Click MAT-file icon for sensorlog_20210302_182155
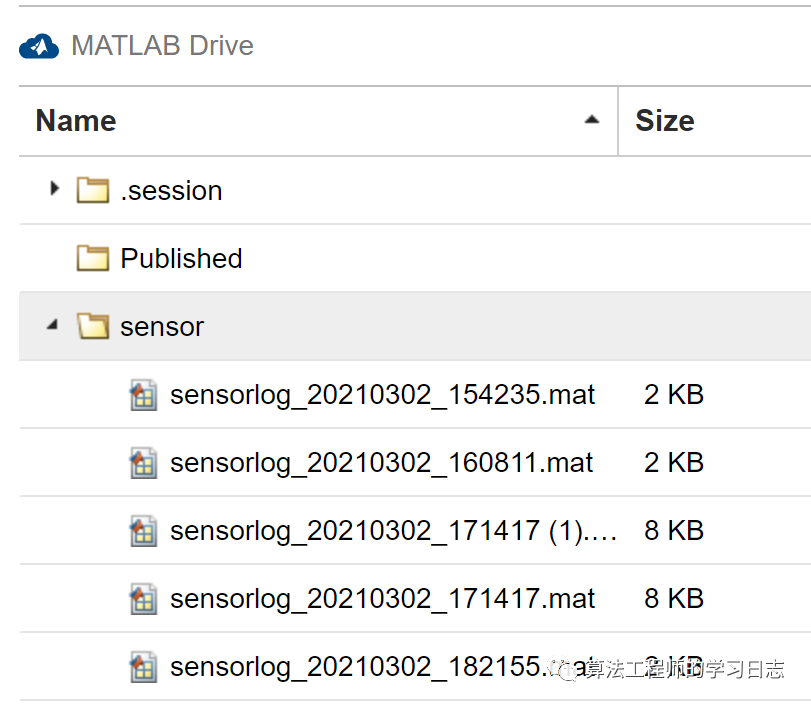 point(144,667)
